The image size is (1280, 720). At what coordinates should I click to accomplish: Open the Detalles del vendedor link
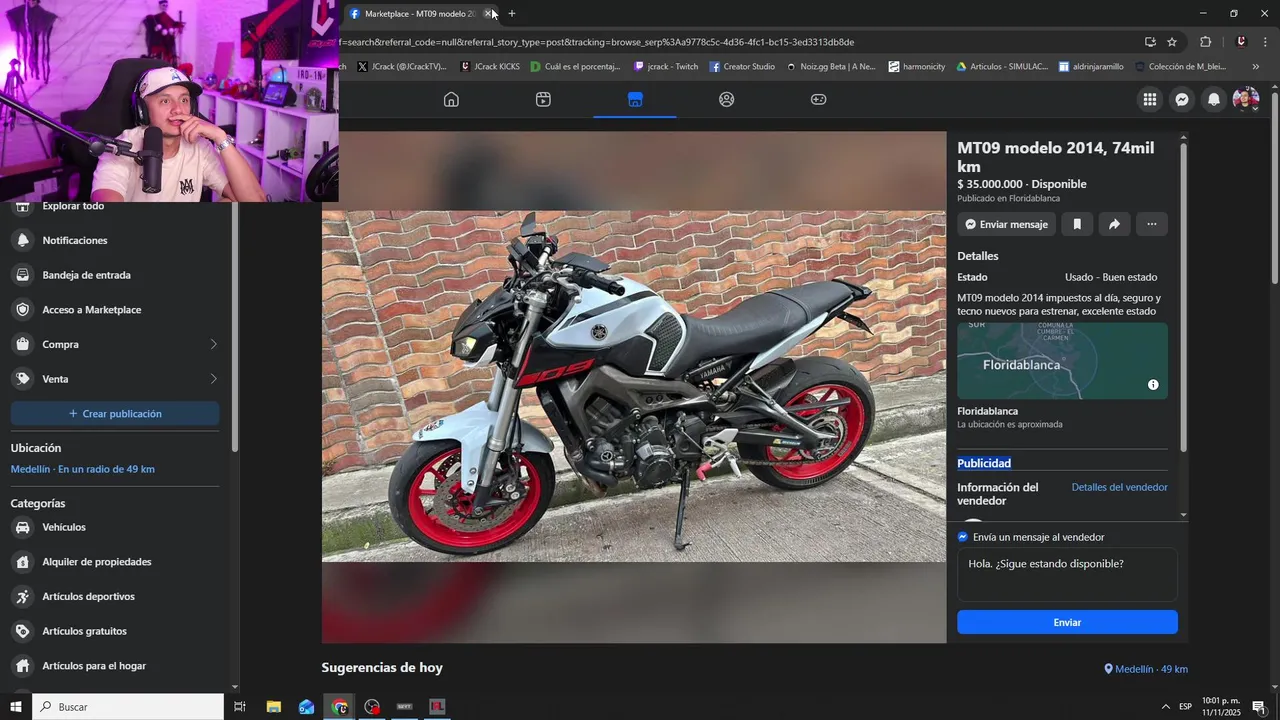[x=1119, y=487]
